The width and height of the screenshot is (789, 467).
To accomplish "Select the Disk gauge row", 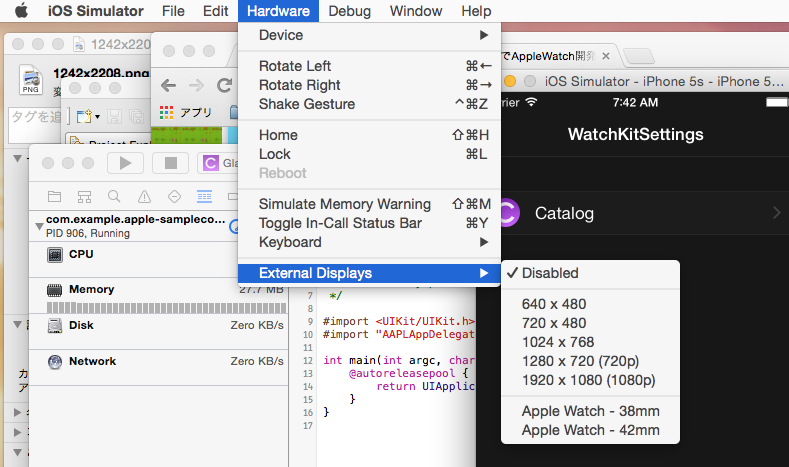I will 159,332.
